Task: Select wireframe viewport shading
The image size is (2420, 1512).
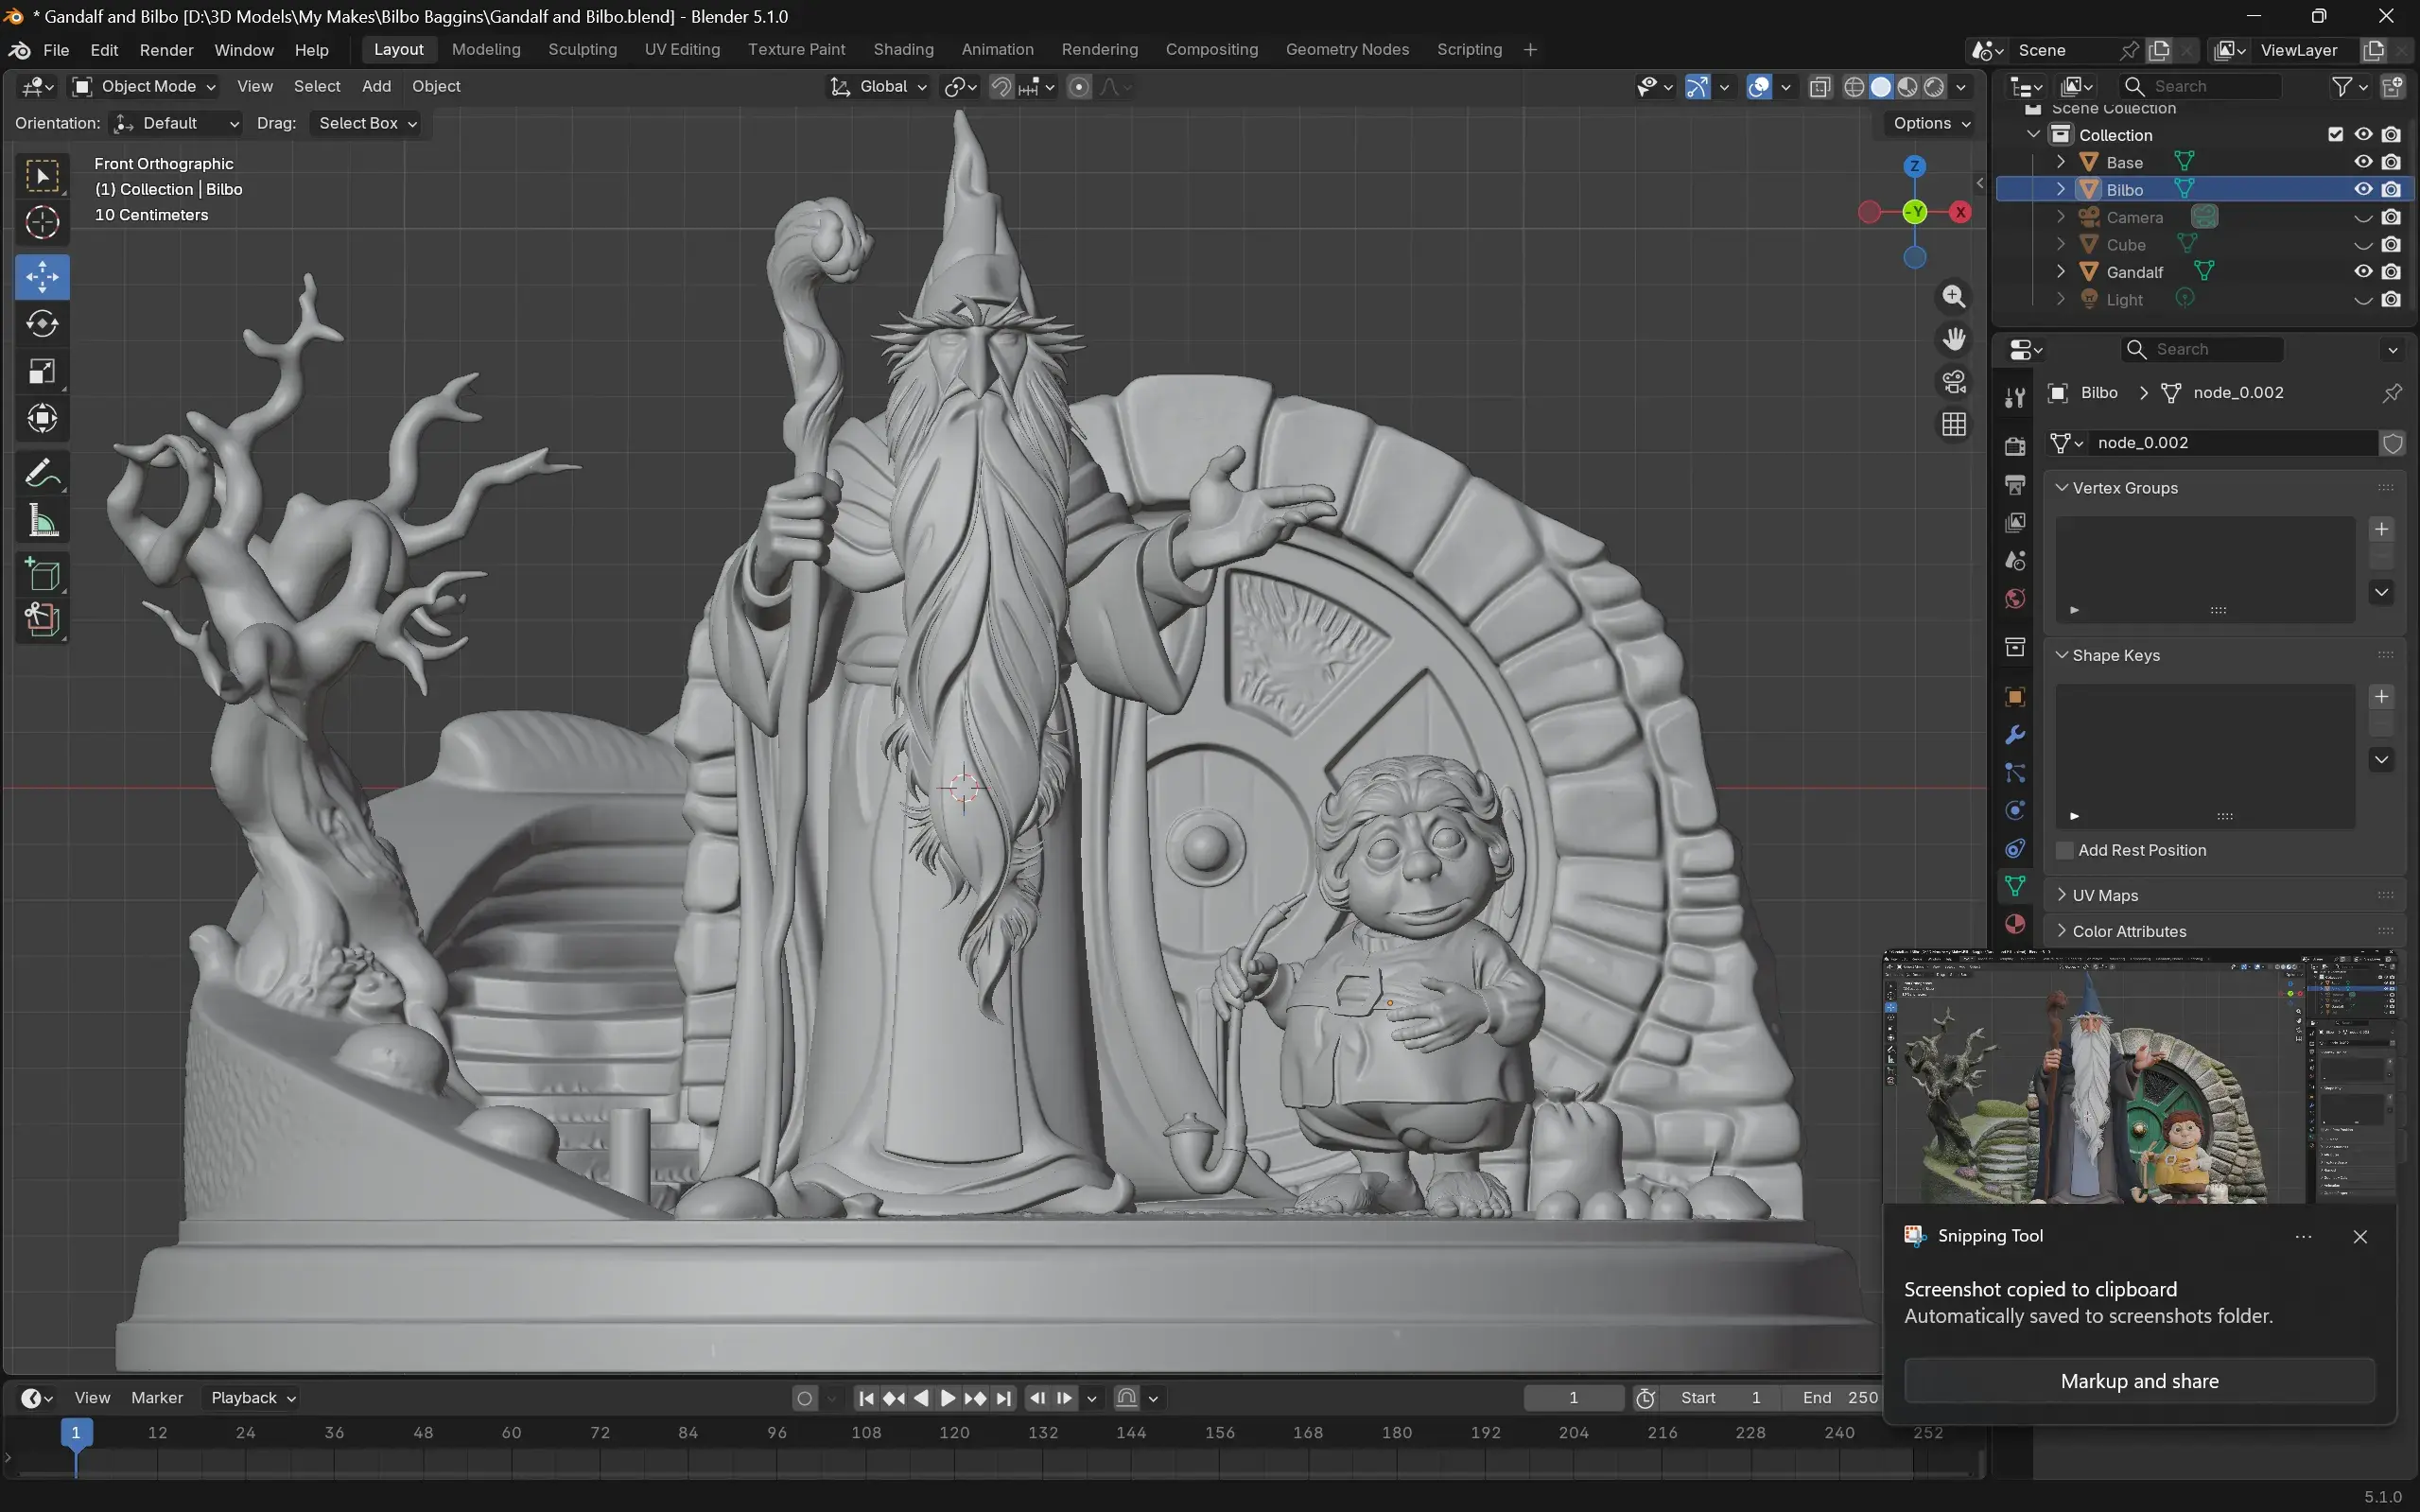Action: (1853, 87)
